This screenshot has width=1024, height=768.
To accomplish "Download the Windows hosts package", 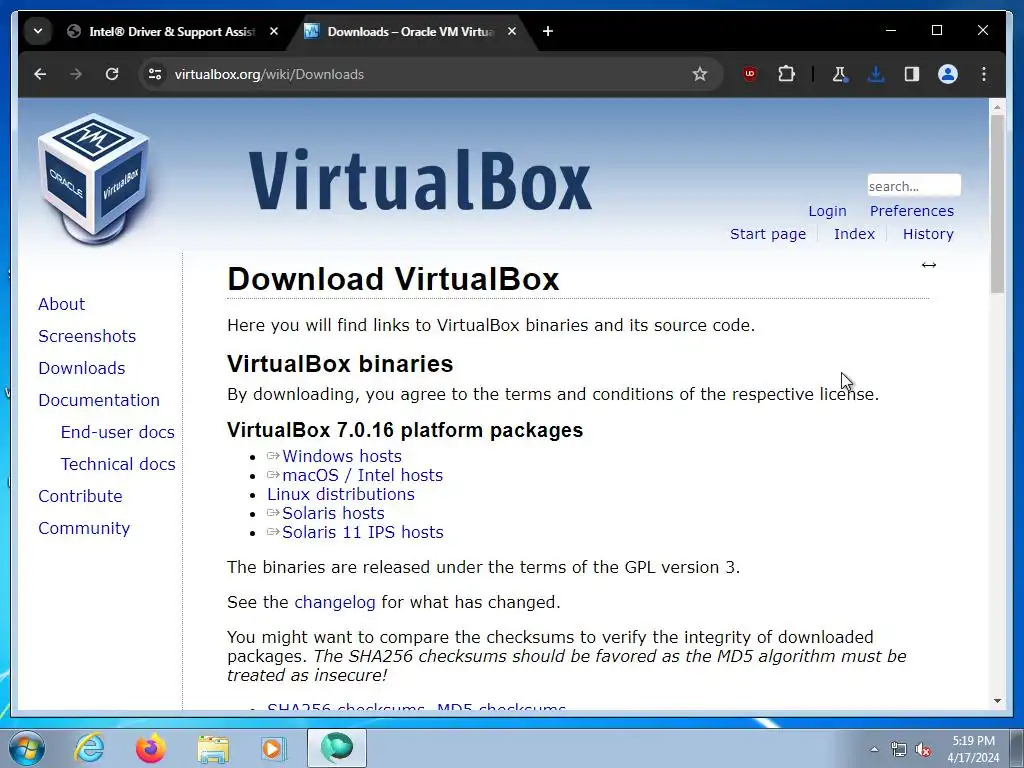I will (342, 456).
